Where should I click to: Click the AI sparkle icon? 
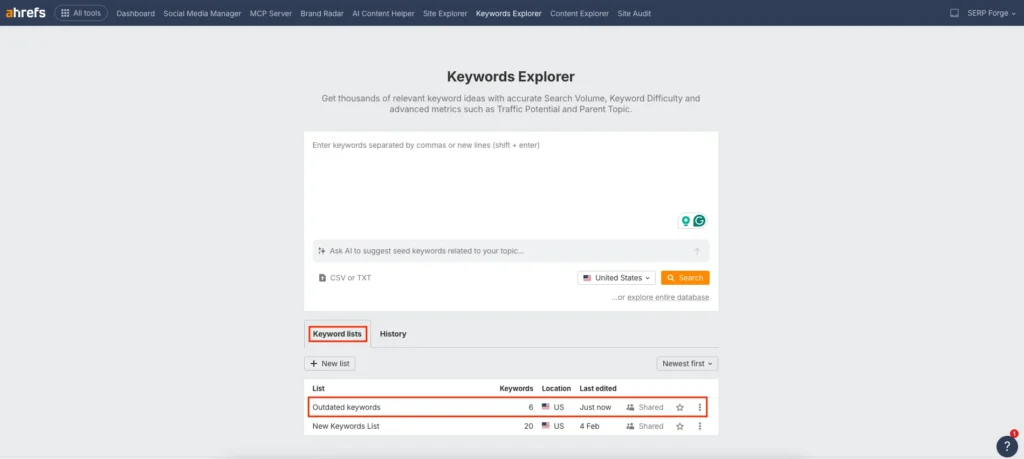[x=321, y=251]
